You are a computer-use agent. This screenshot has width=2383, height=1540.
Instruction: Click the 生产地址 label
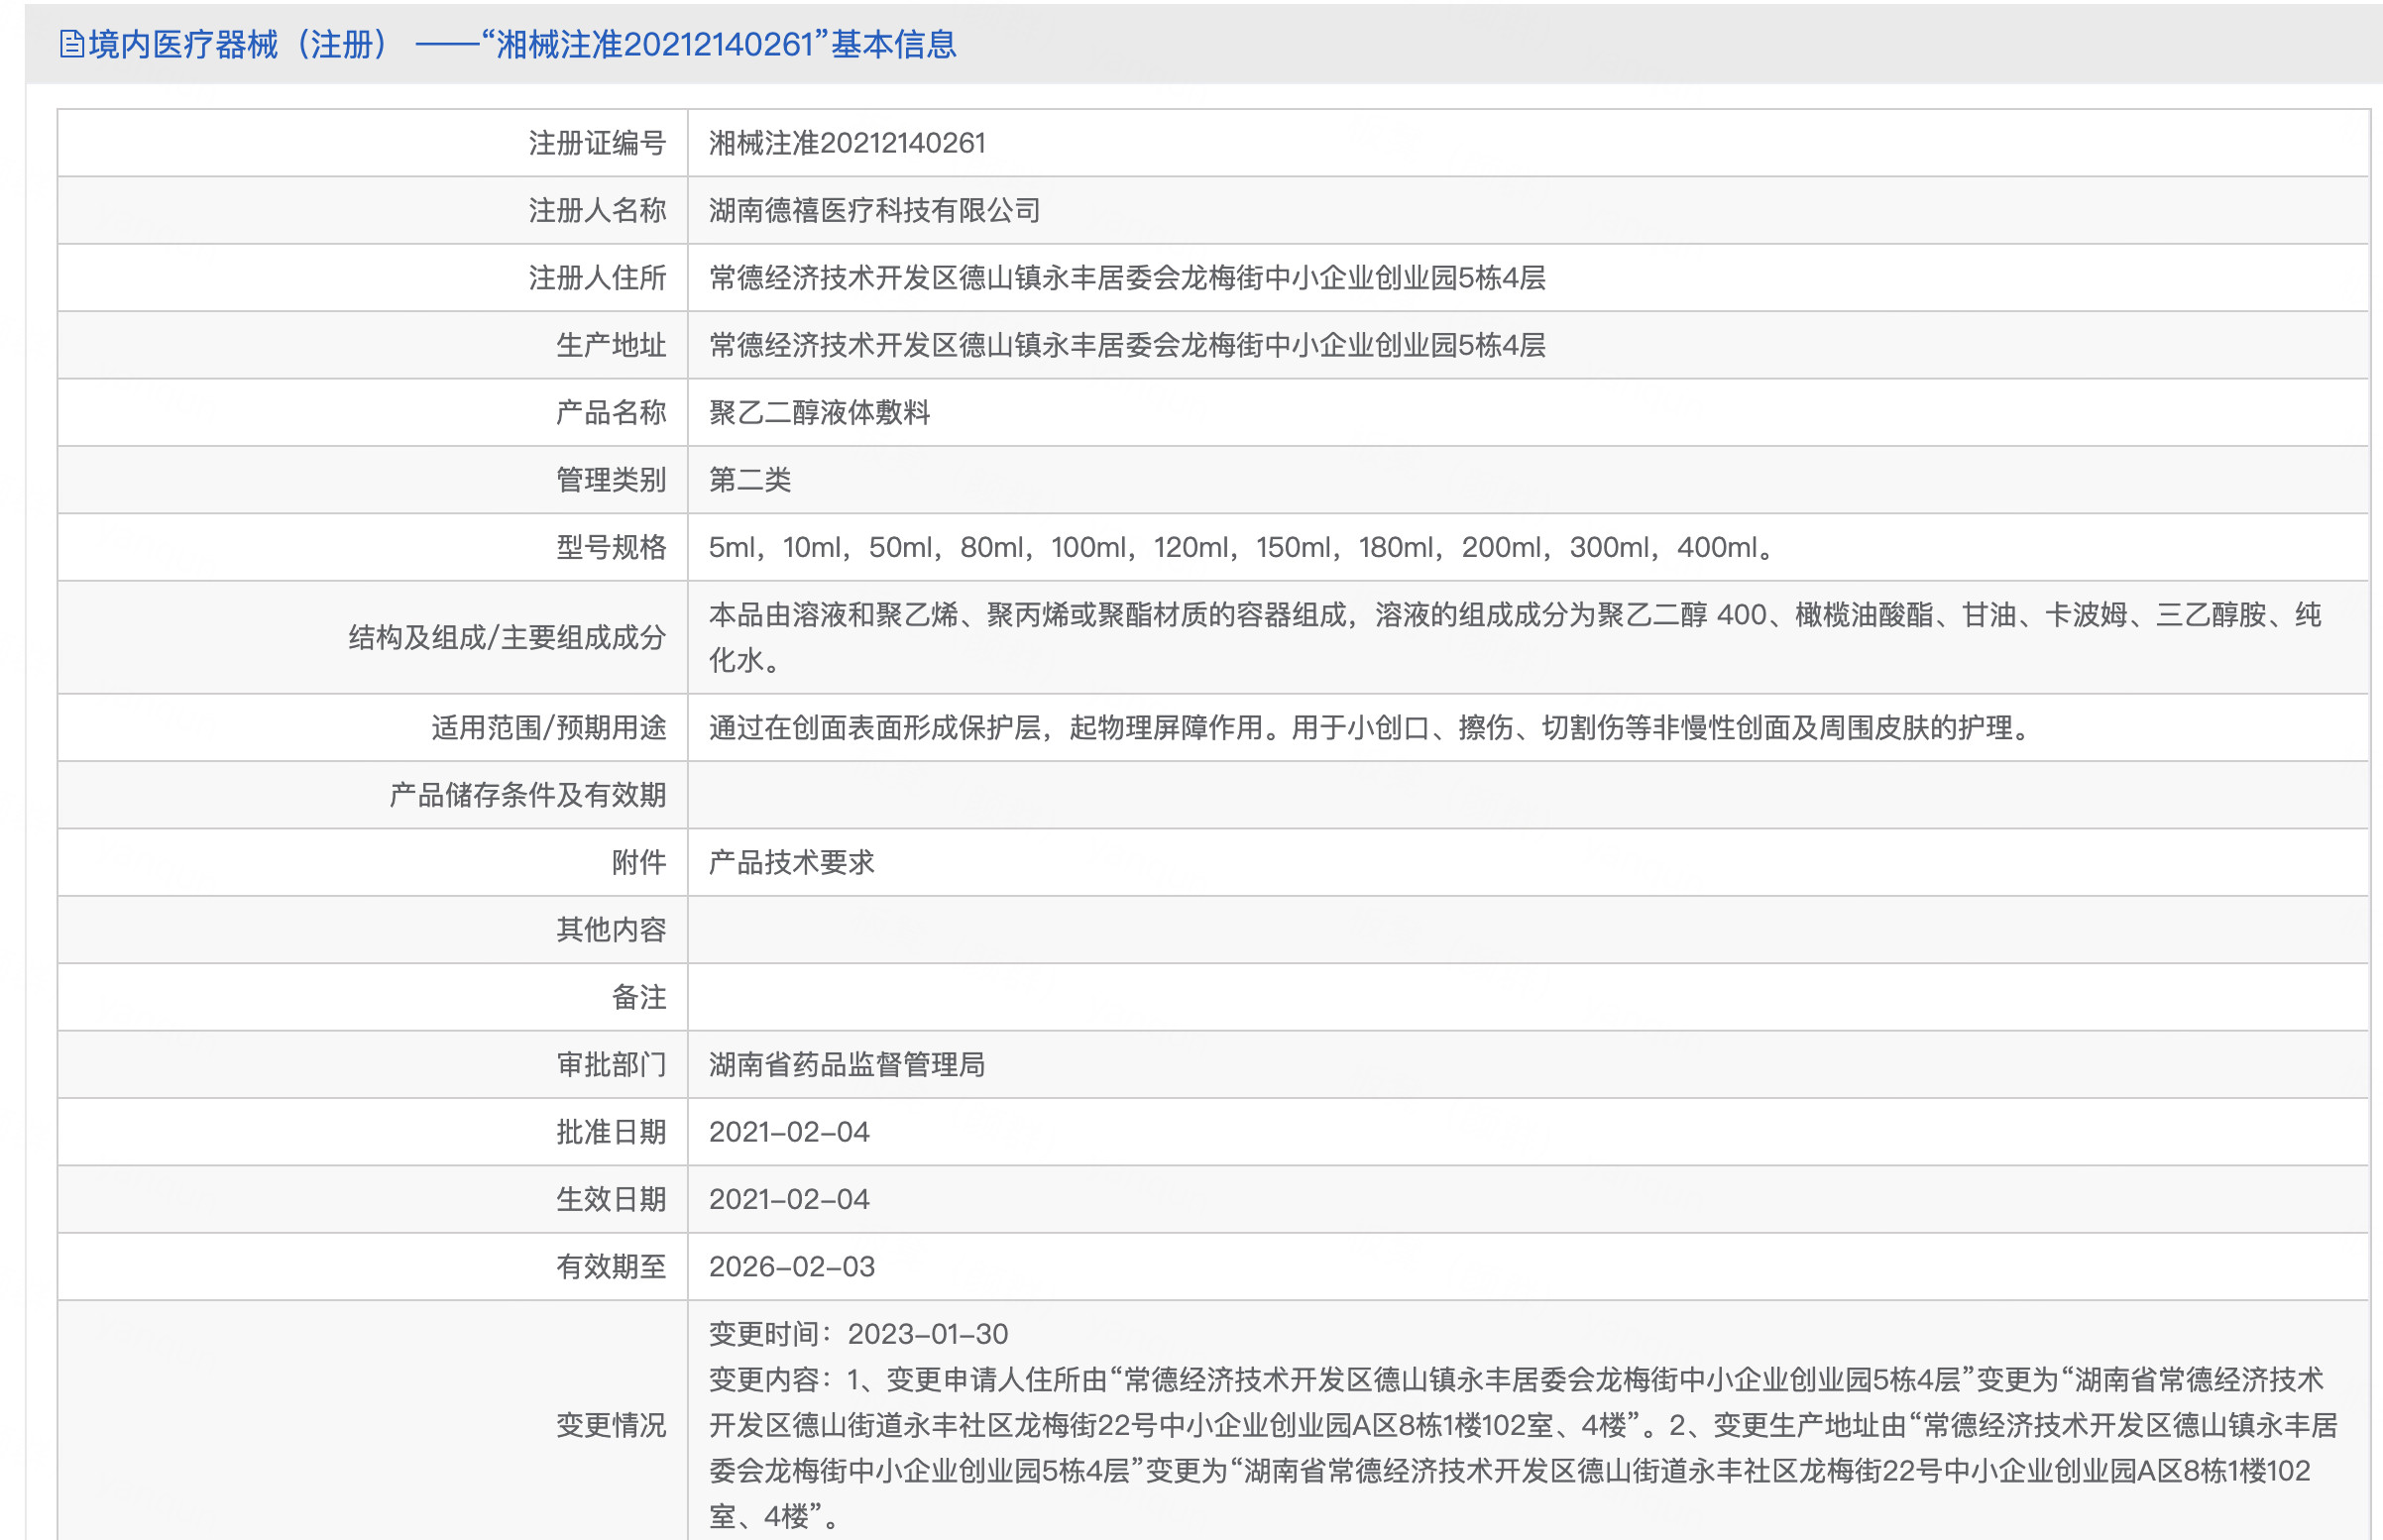tap(611, 345)
